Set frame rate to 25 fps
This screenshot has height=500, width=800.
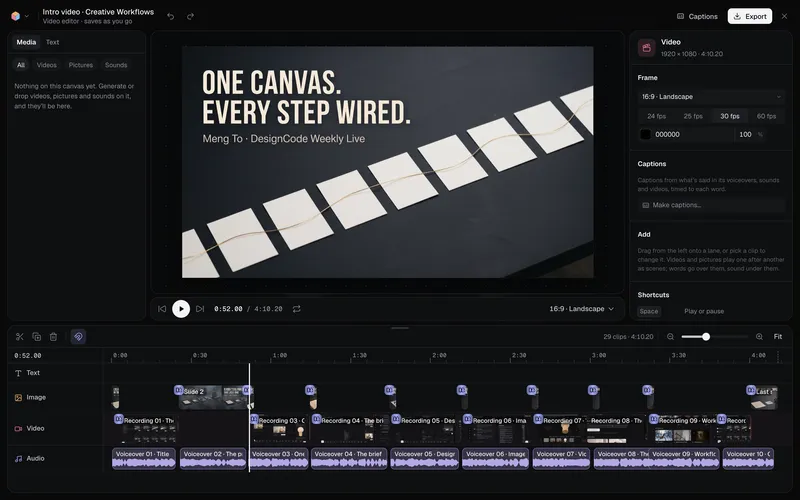click(693, 116)
